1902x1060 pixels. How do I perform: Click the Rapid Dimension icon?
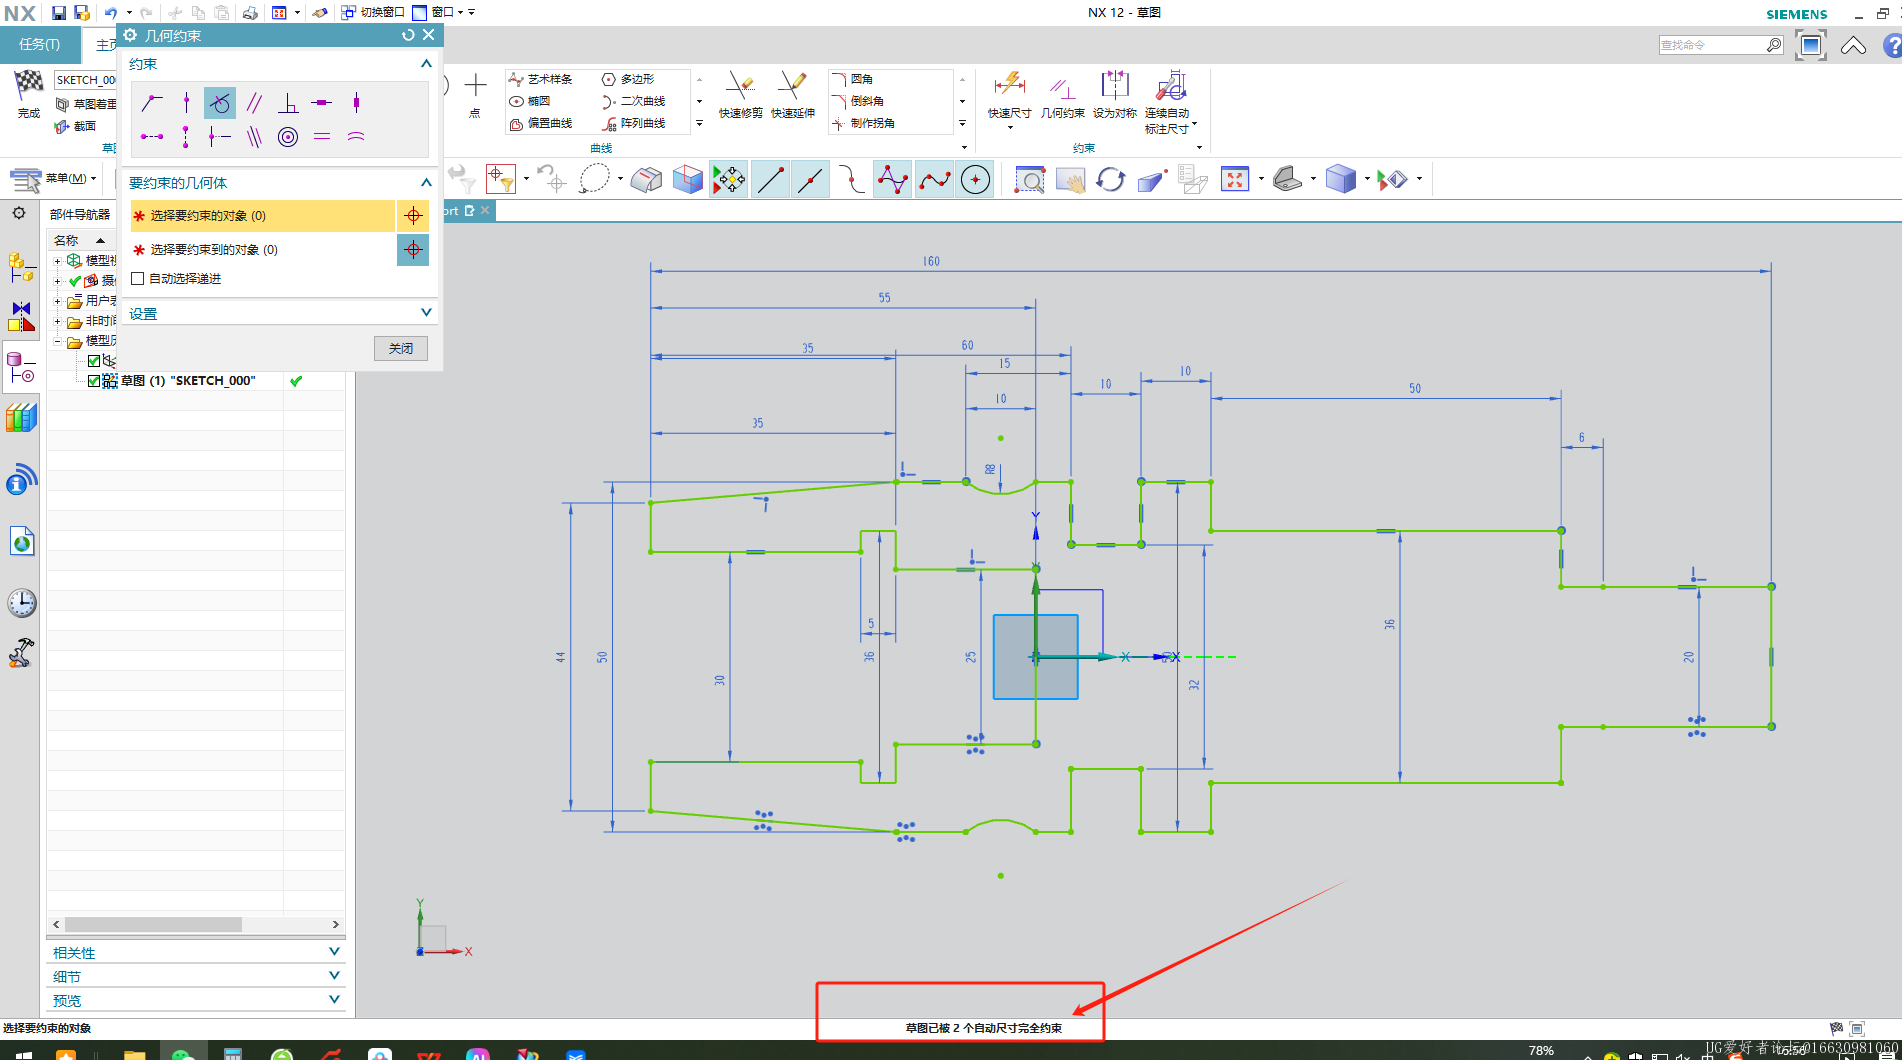(1009, 85)
